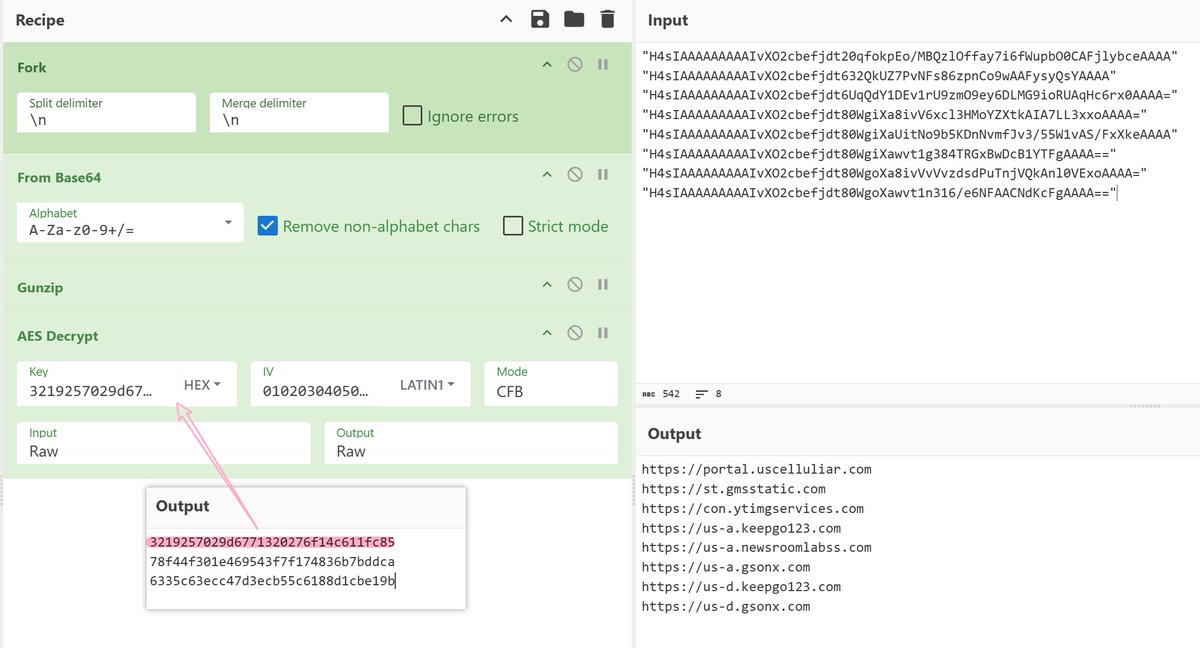Set breakpoint on Fork operation
1200x648 pixels.
[603, 65]
